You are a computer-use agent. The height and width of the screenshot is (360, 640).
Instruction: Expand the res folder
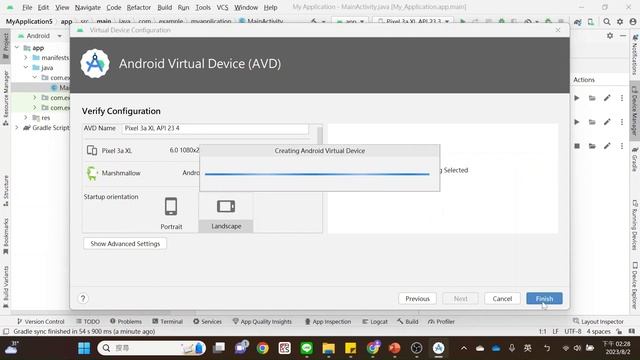26,118
